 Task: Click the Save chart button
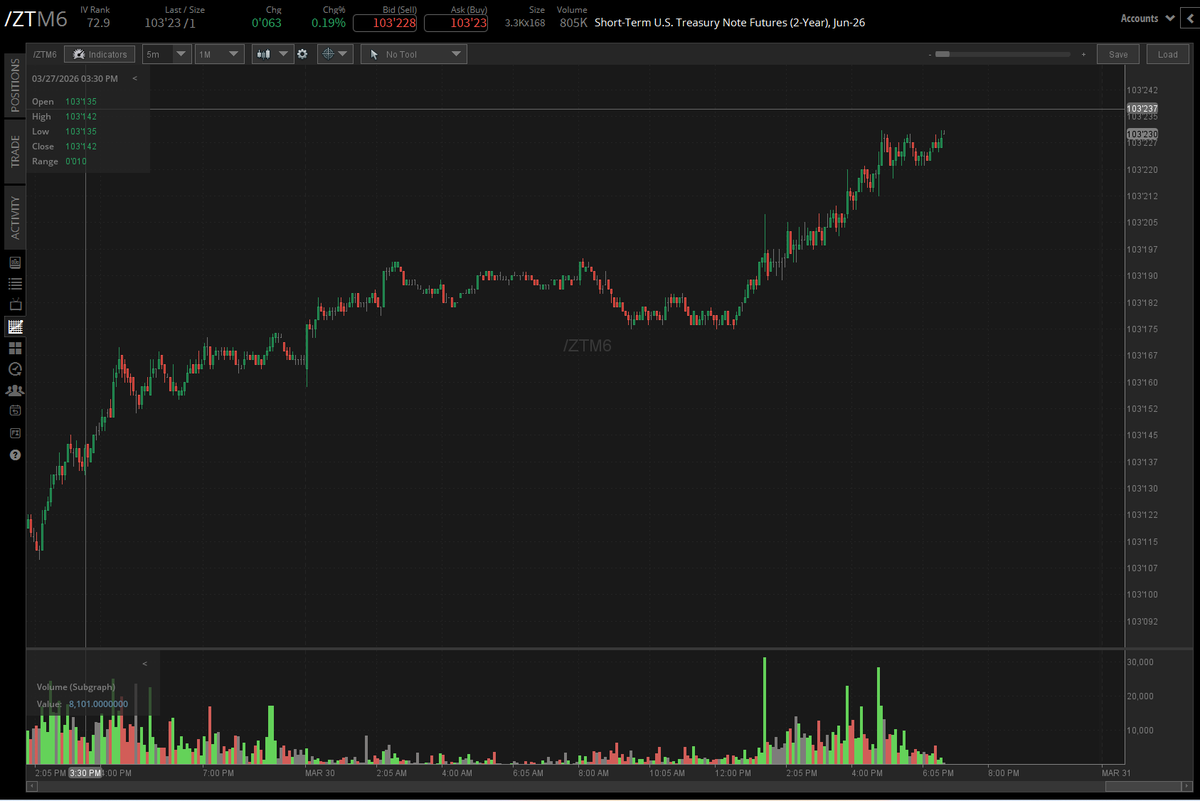coord(1117,54)
